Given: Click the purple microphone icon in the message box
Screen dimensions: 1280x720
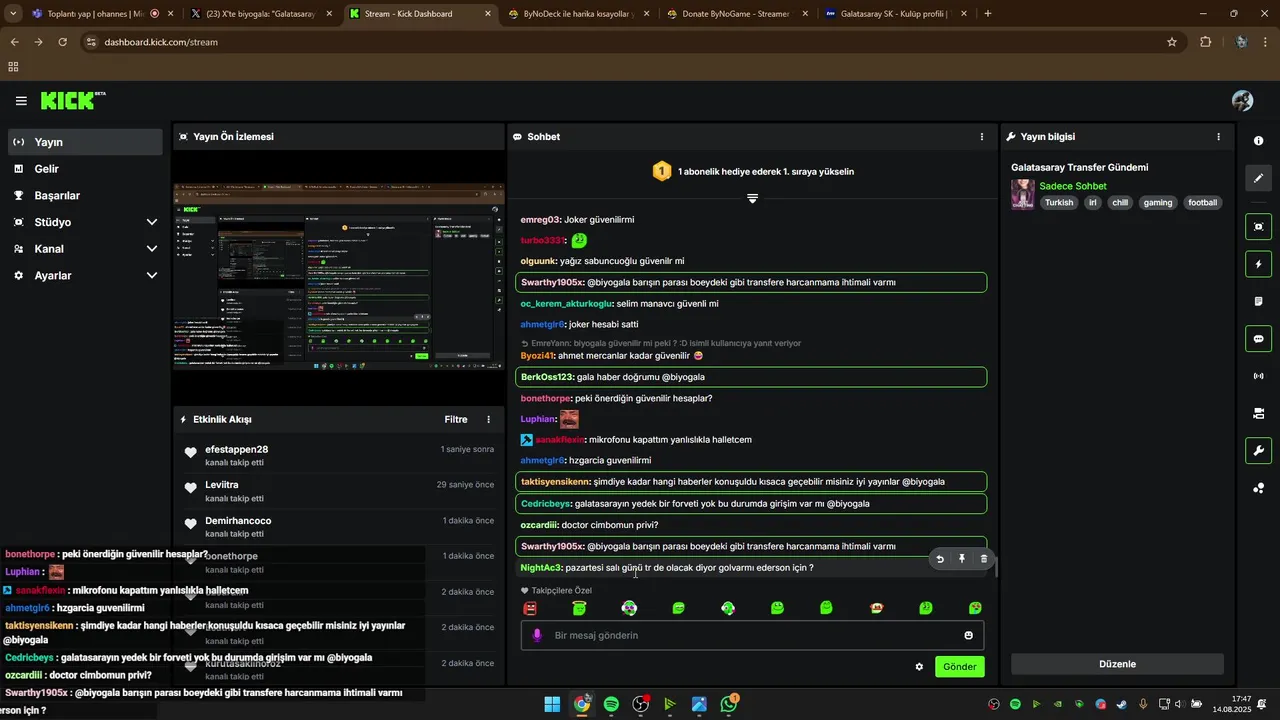Looking at the screenshot, I should pos(537,635).
